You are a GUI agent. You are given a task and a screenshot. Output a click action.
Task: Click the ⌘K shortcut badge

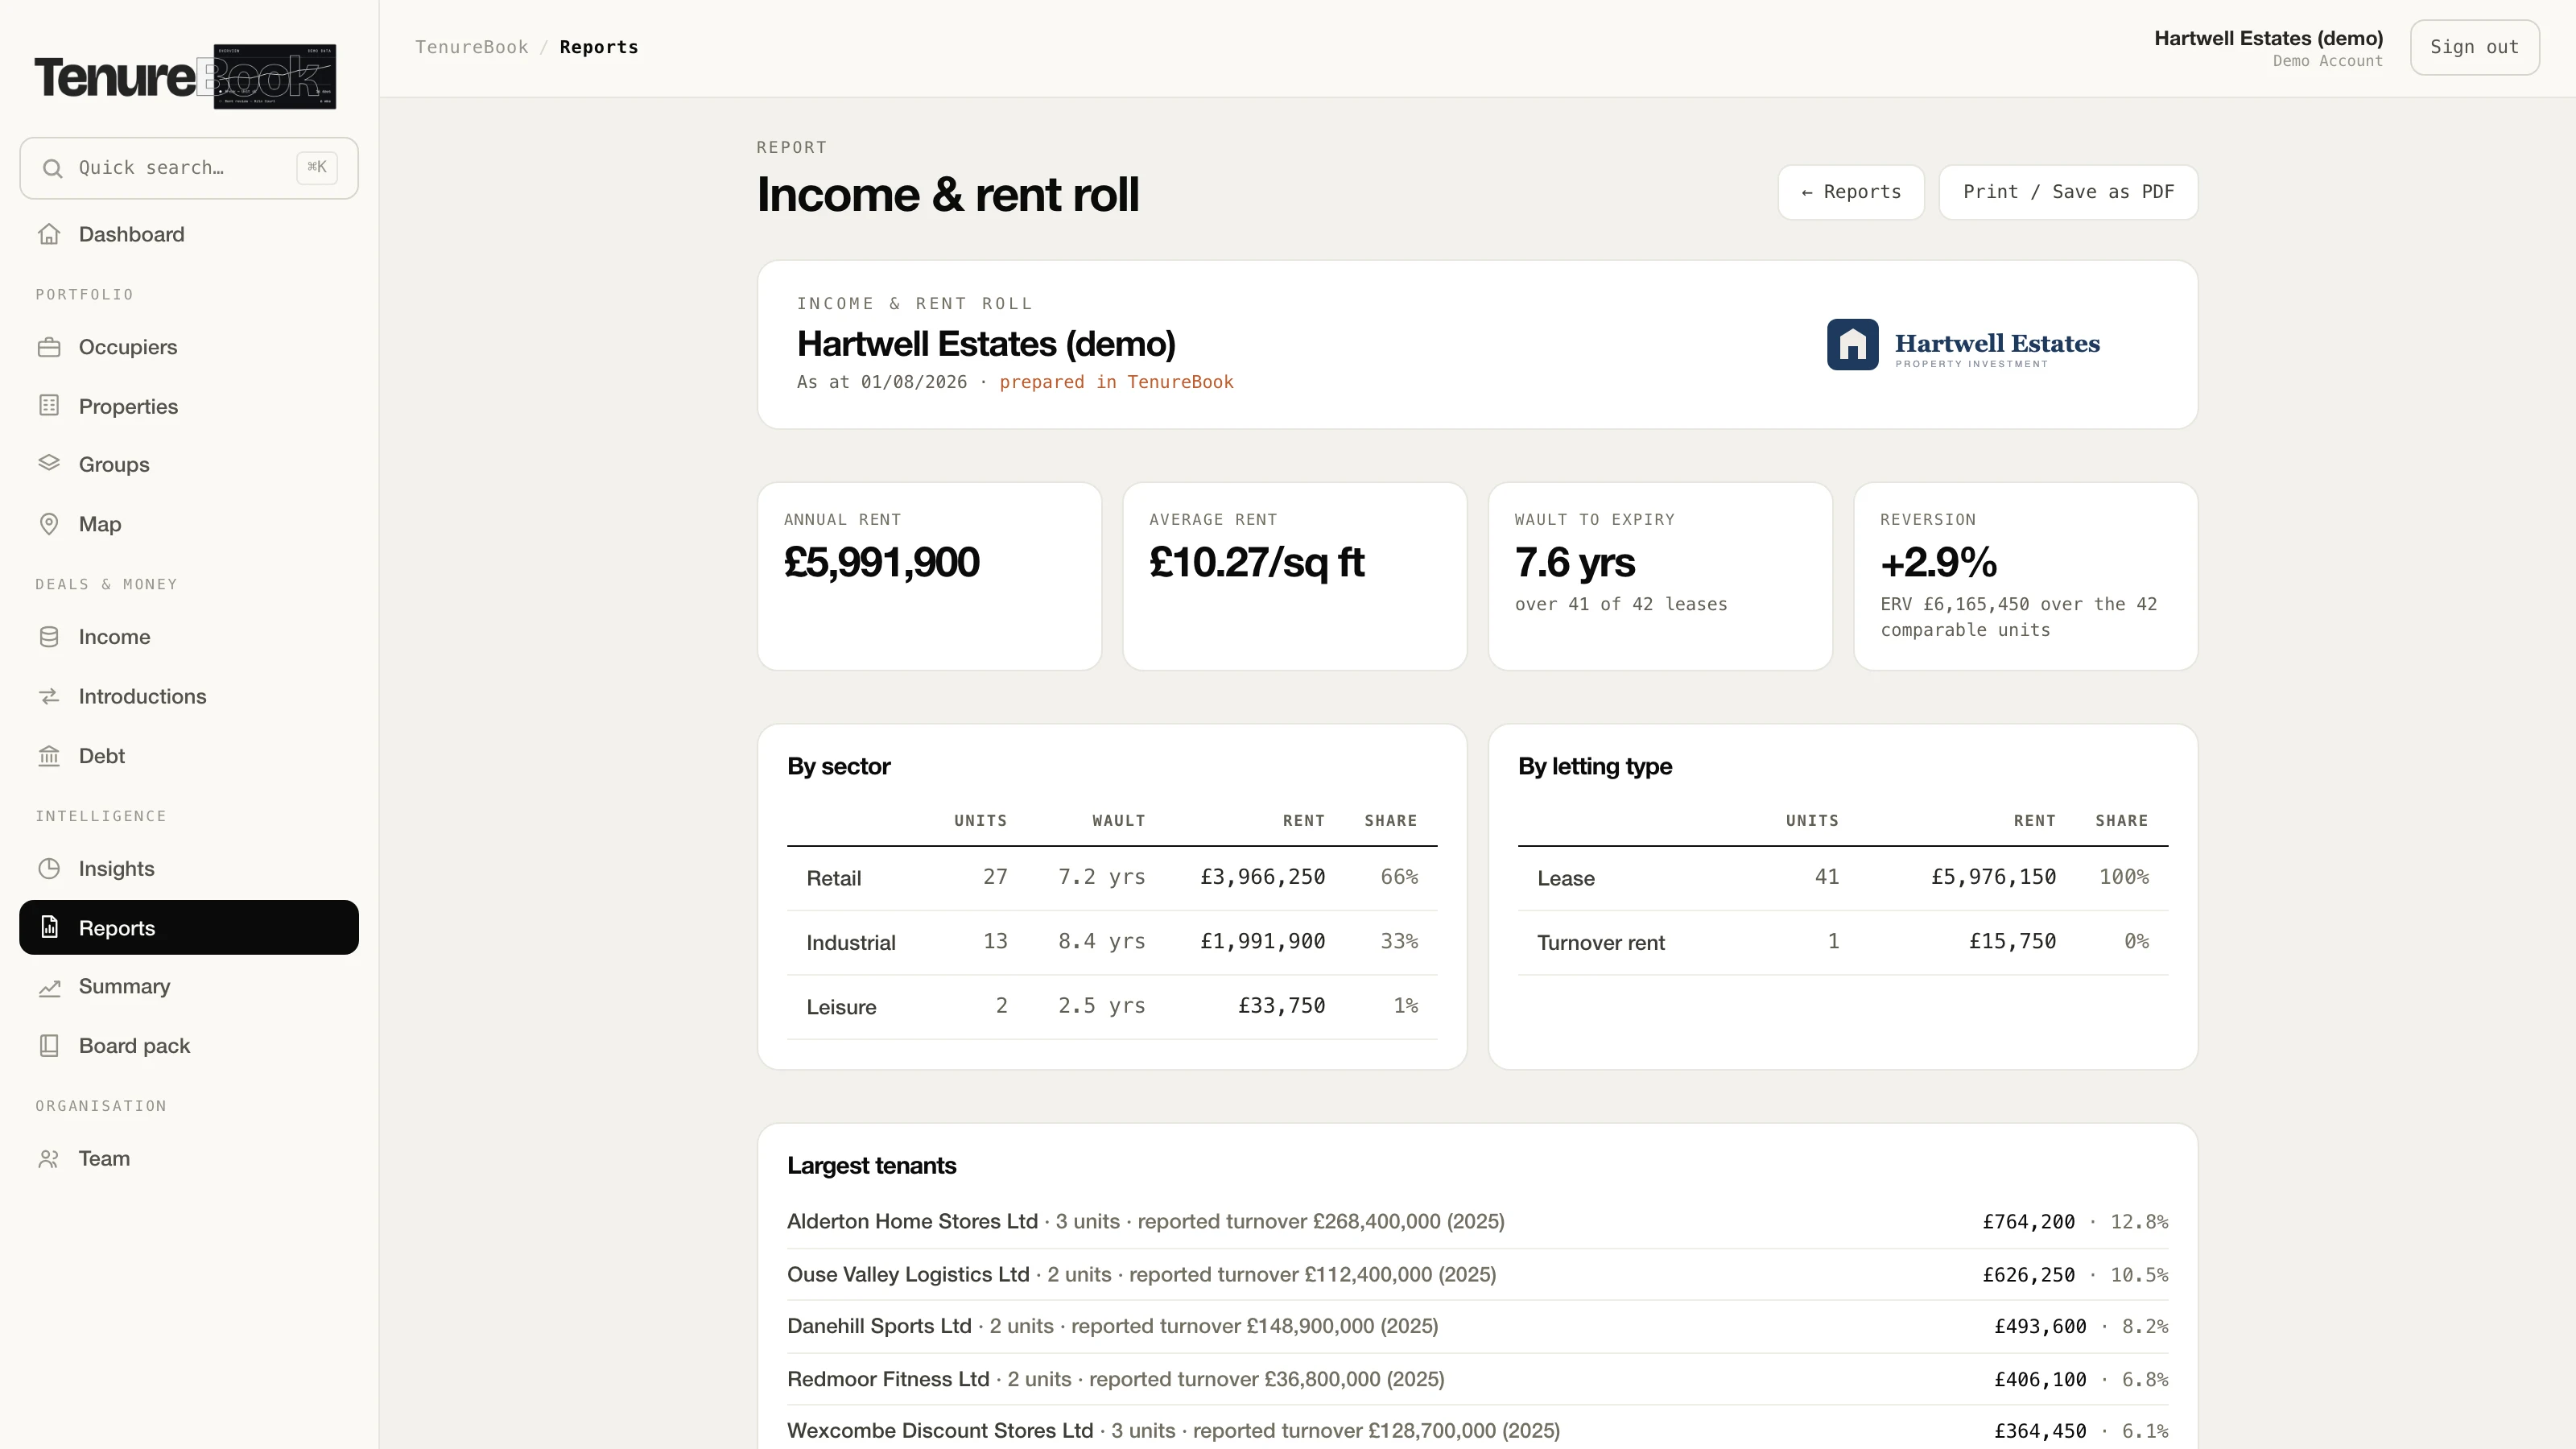[x=317, y=167]
